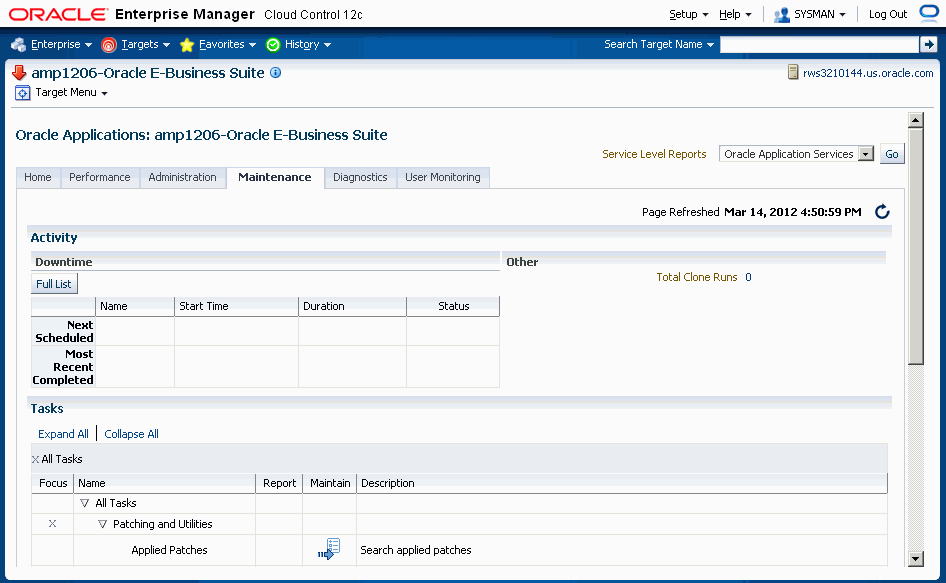946x583 pixels.
Task: Open the Targets menu
Action: (x=145, y=45)
